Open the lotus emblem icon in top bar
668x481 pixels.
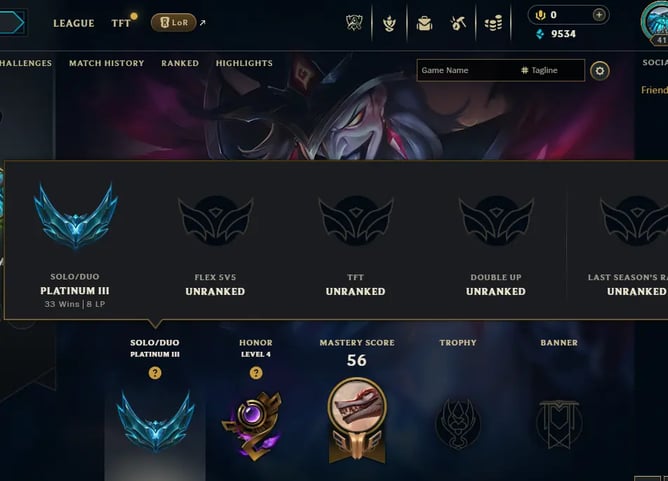(x=389, y=23)
